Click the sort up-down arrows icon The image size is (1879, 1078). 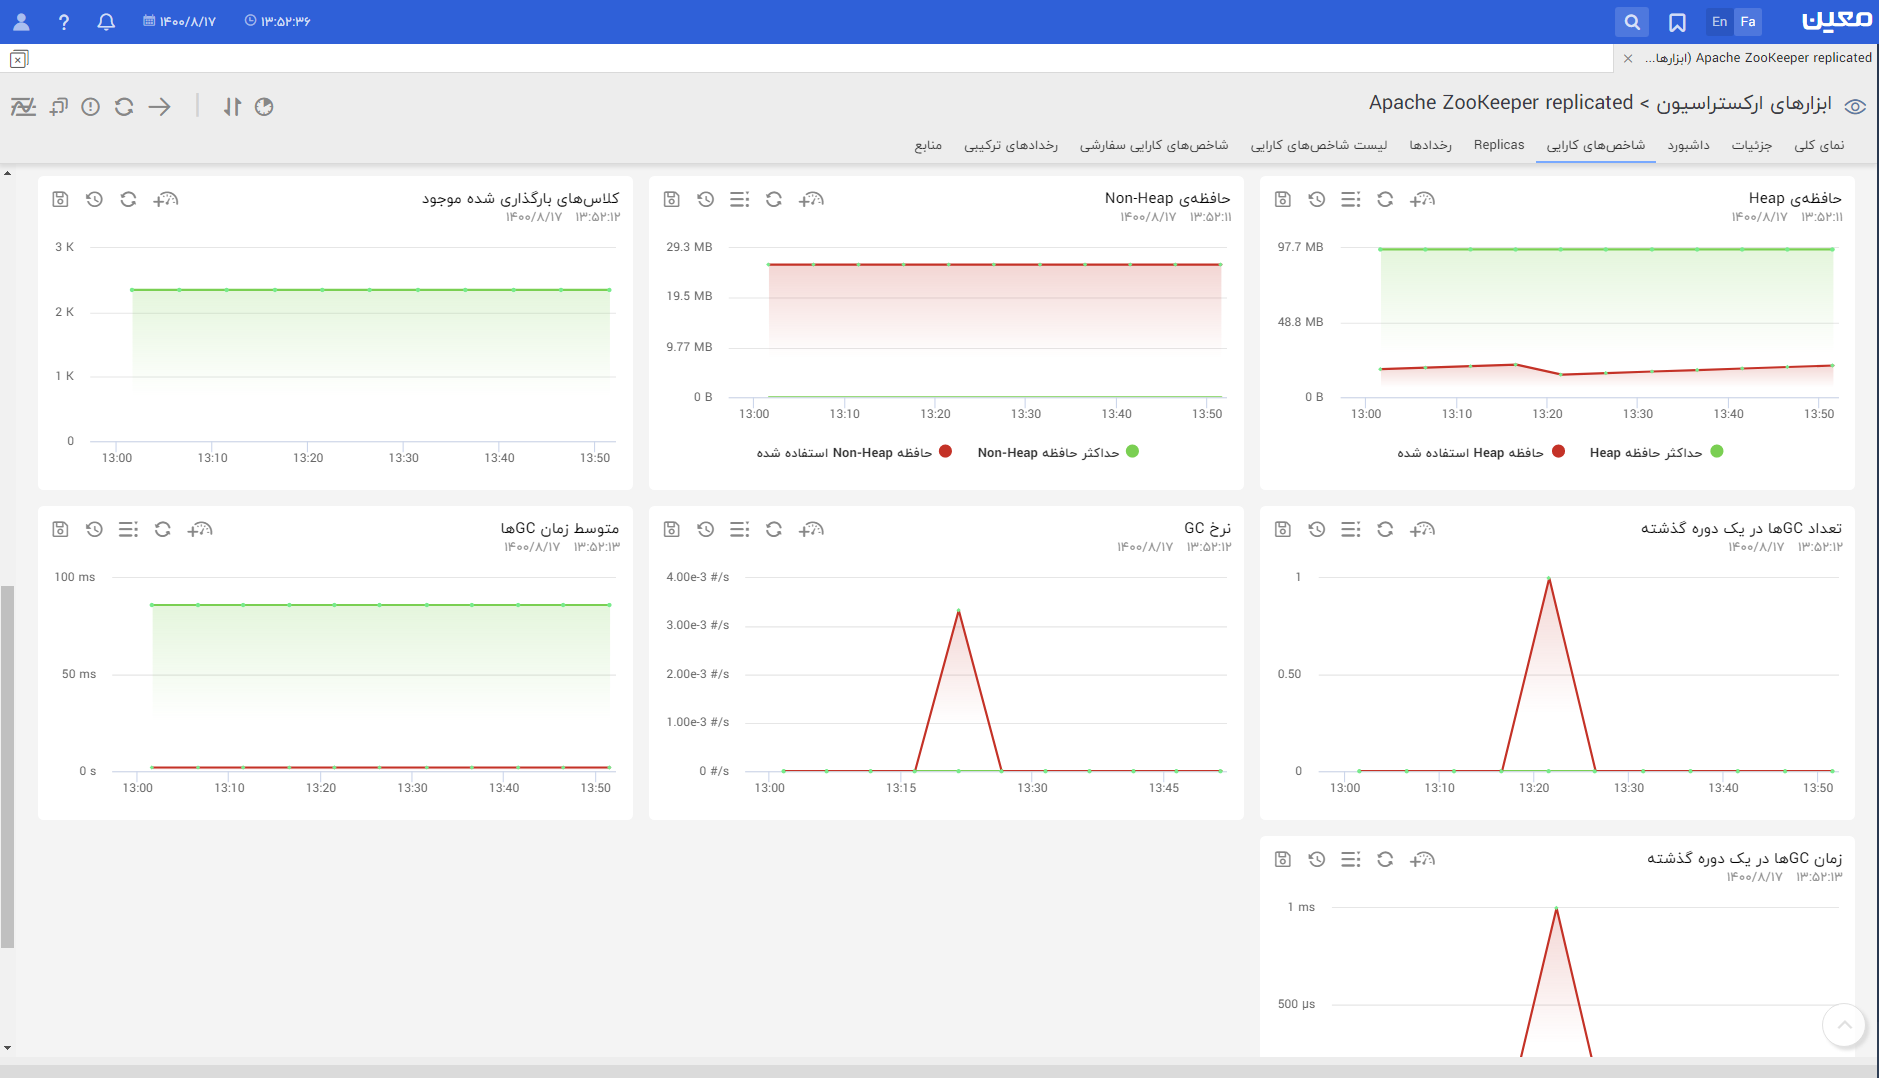pos(232,106)
